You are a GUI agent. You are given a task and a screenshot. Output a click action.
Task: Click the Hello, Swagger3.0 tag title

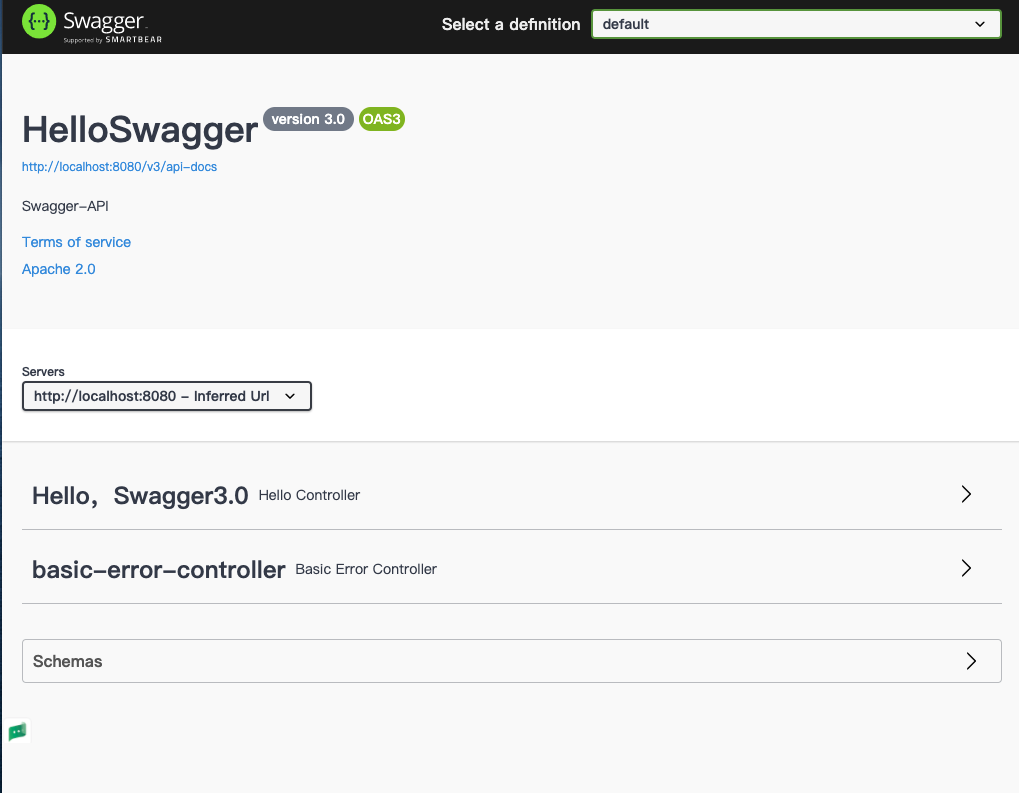coord(140,495)
